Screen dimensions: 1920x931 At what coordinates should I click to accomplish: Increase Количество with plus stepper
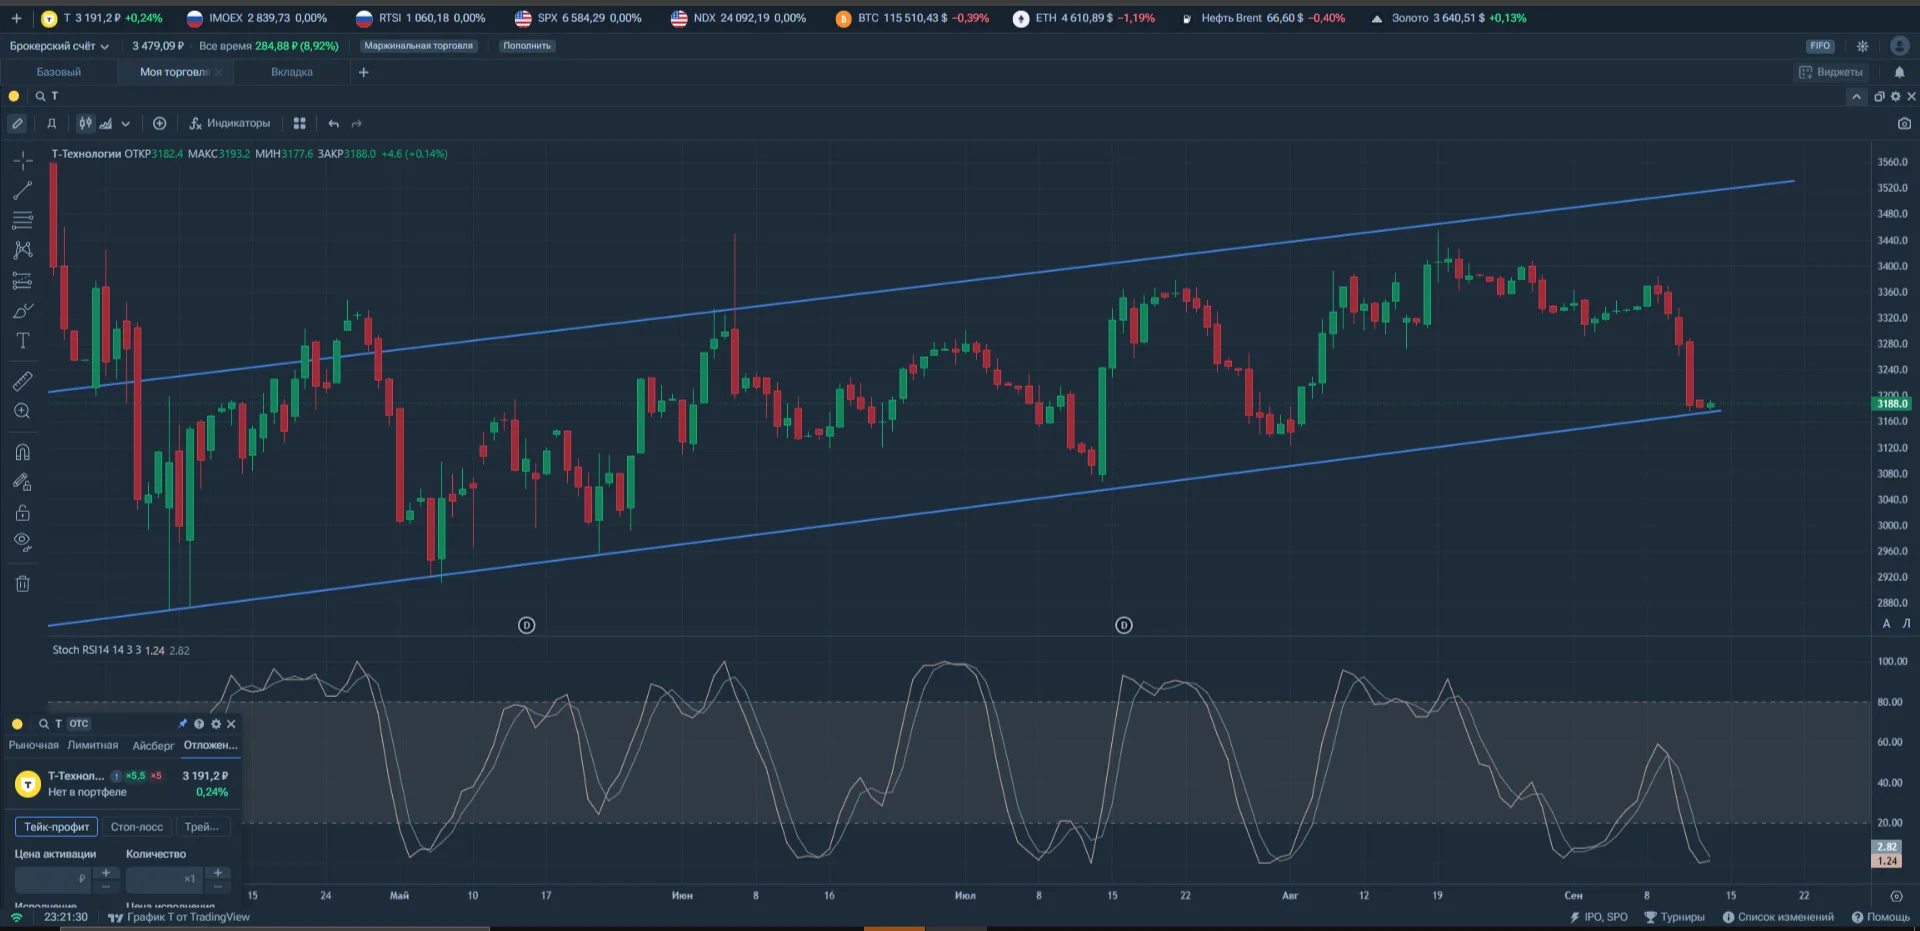[218, 873]
